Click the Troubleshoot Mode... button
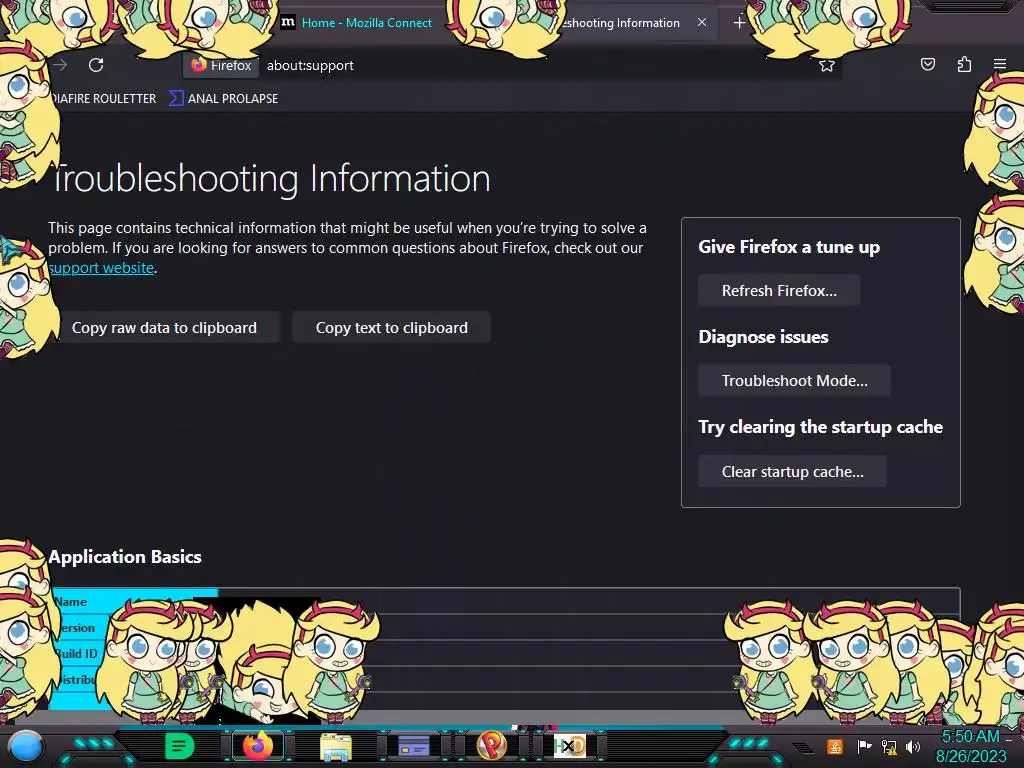This screenshot has width=1024, height=768. pyautogui.click(x=794, y=381)
